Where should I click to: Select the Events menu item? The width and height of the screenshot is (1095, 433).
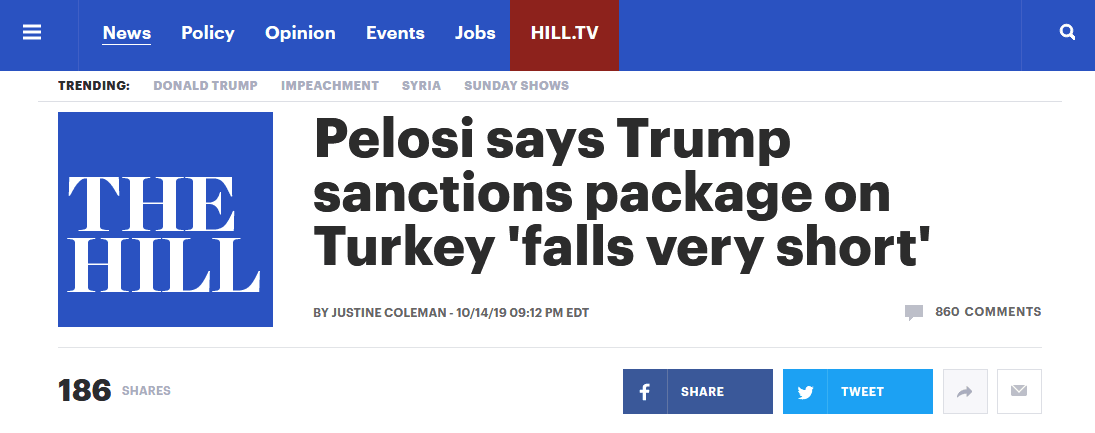click(x=395, y=33)
